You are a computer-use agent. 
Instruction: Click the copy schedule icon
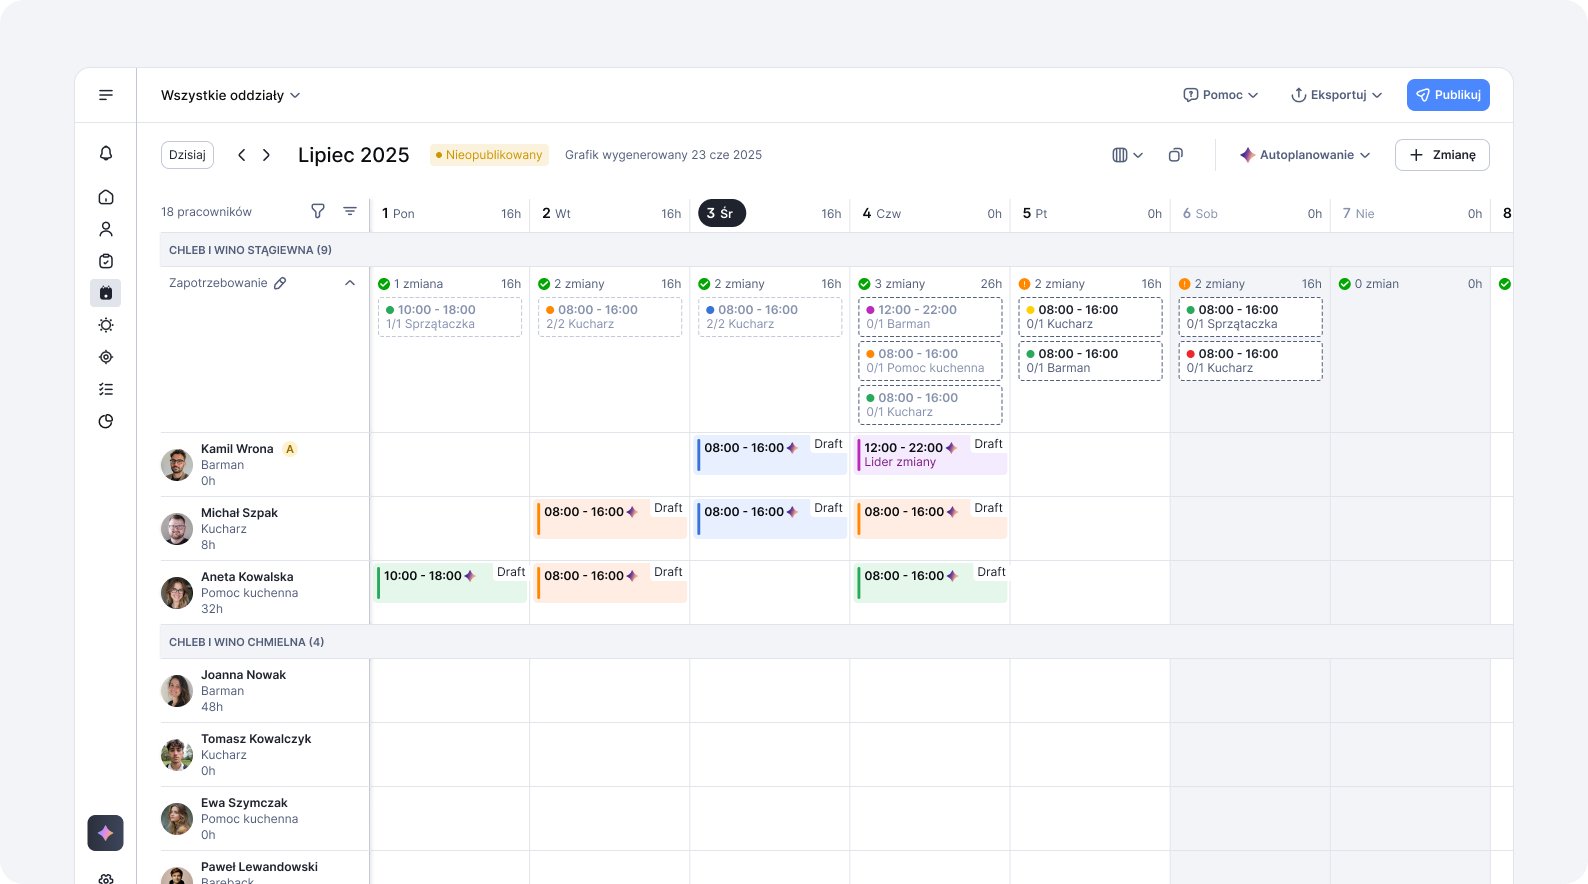(1176, 155)
